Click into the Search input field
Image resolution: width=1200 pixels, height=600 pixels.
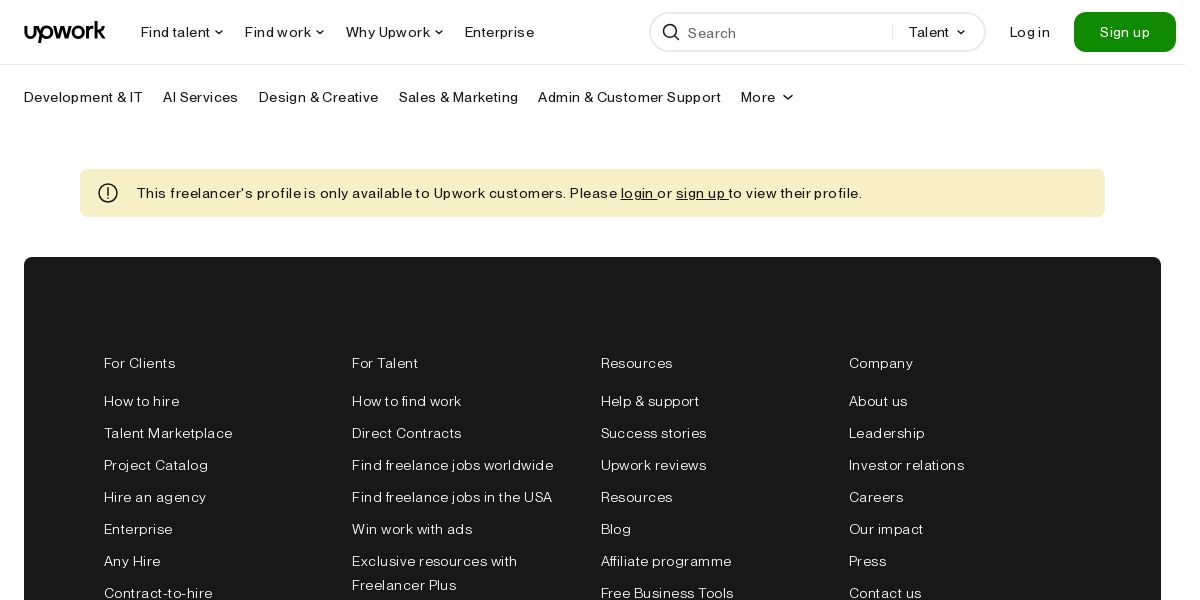(x=785, y=33)
